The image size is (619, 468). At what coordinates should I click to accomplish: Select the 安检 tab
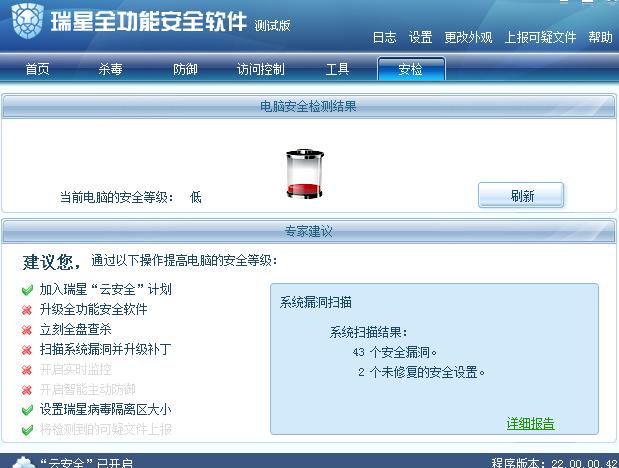point(411,69)
